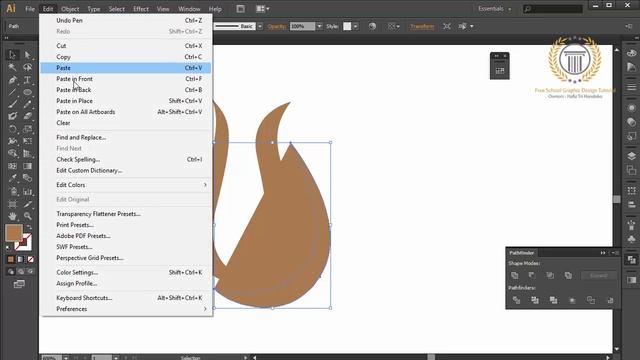Click the Opacity label link
Screen dimensions: 640x360
click(277, 26)
